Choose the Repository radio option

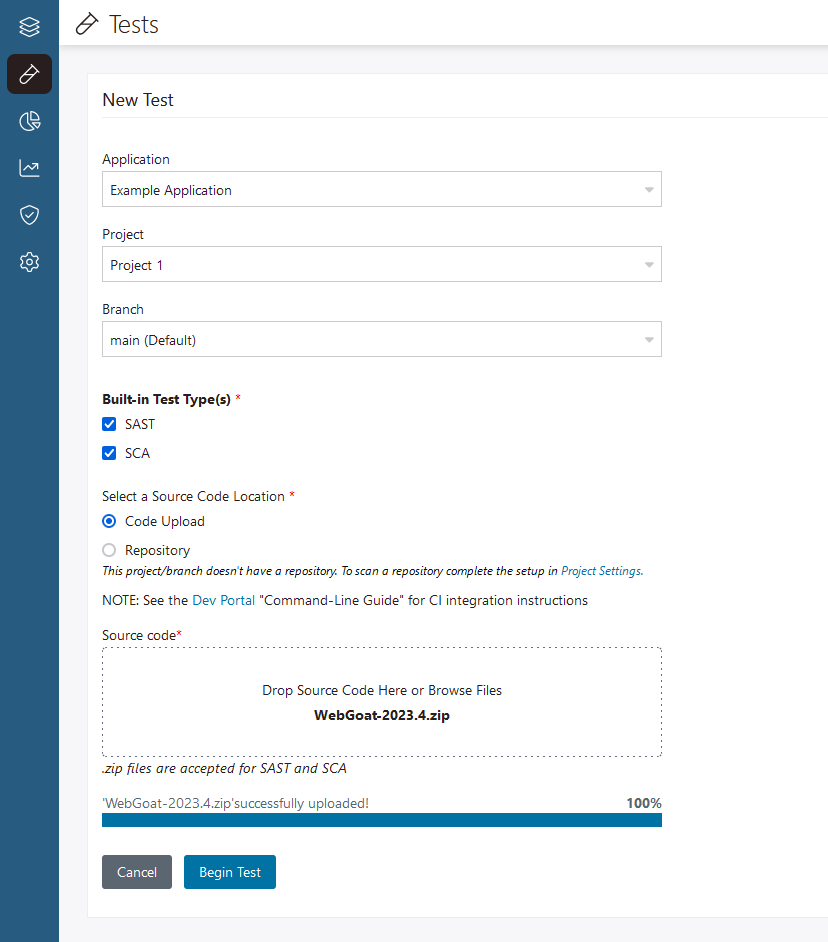pos(110,550)
